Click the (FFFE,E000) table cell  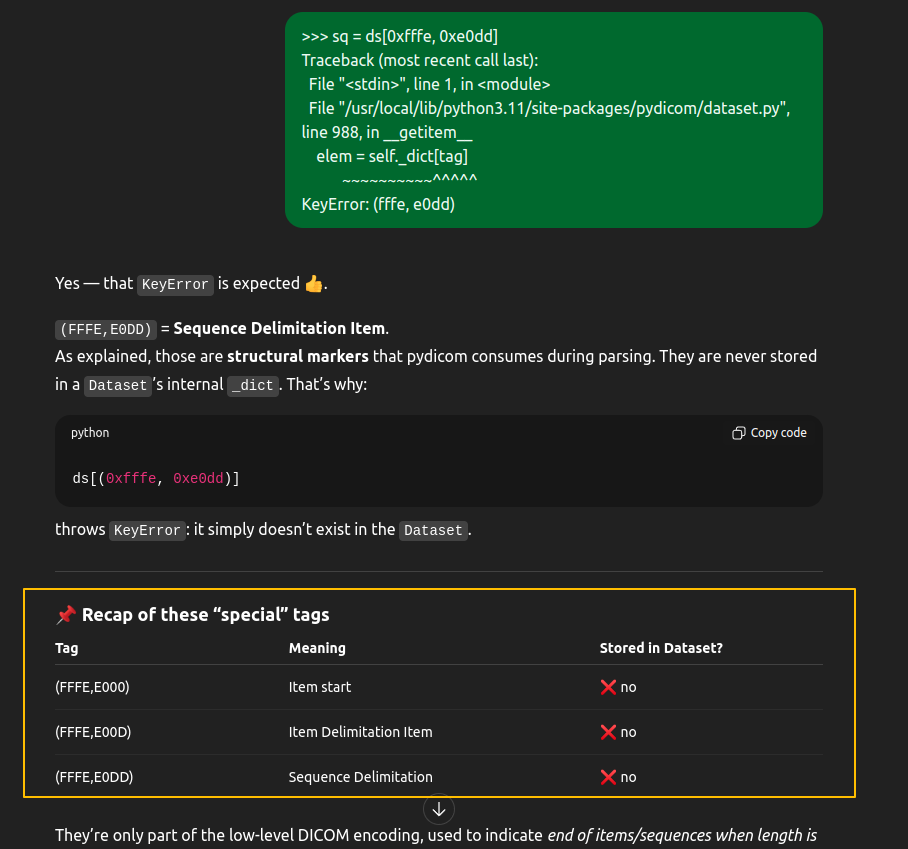[92, 687]
